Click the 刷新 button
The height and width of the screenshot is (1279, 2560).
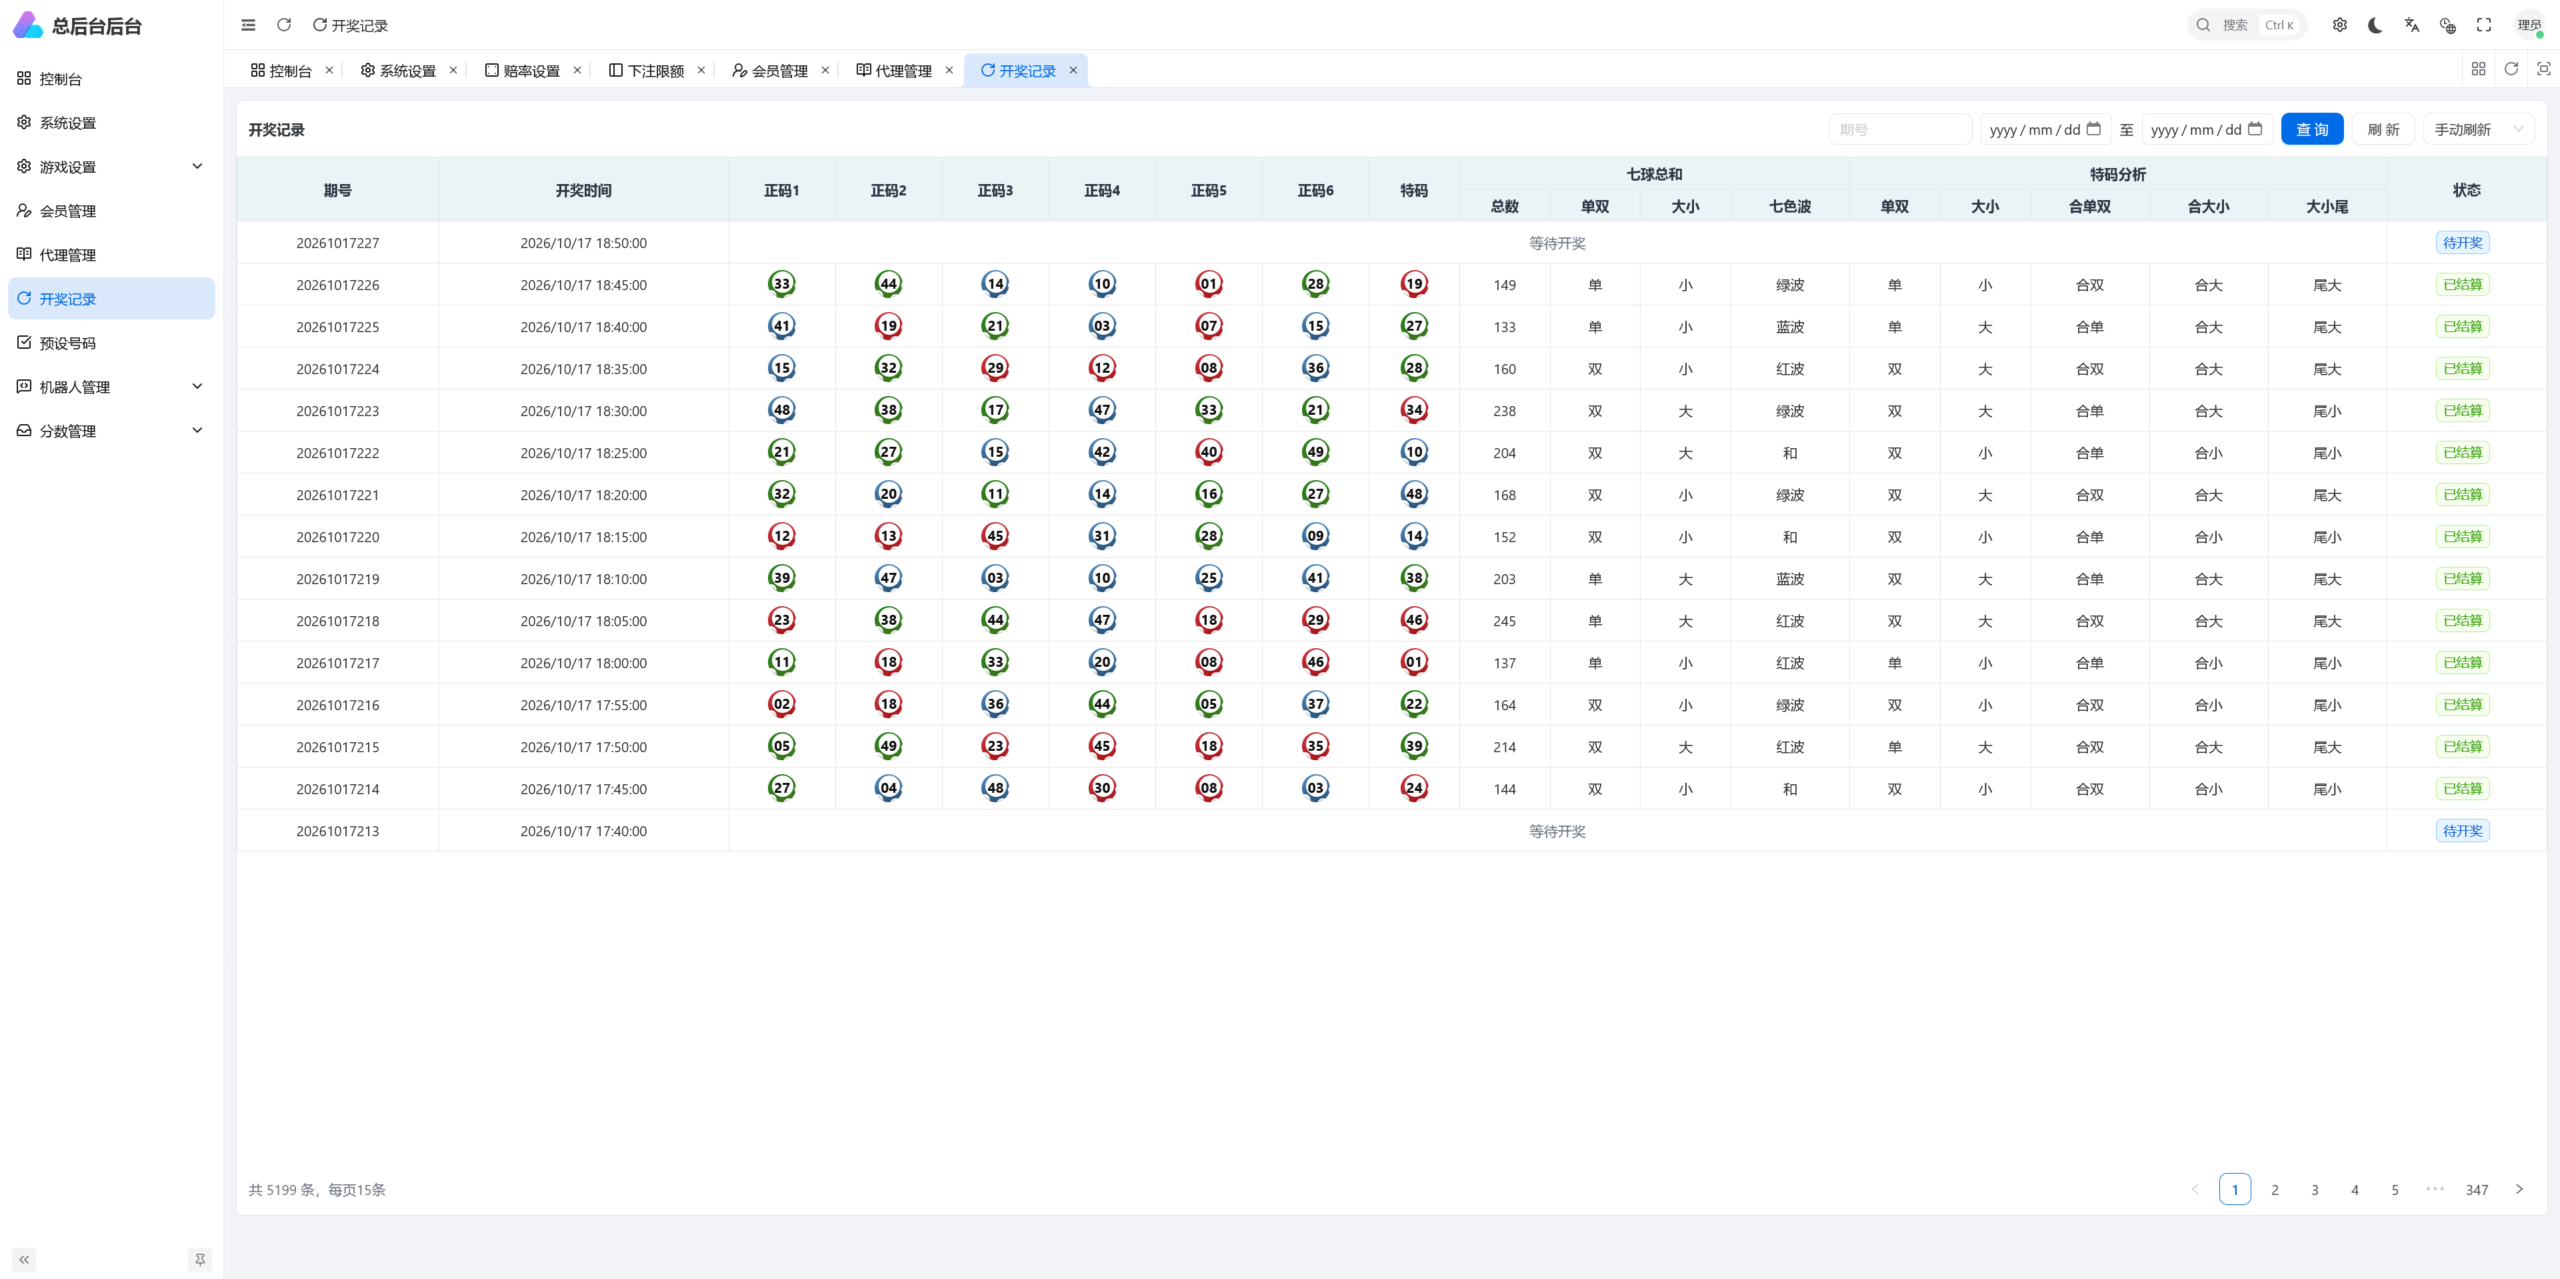(x=2383, y=129)
